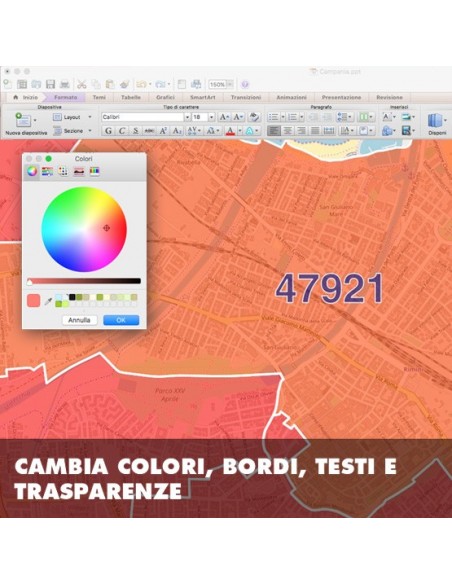Click the superscript A² button
Image resolution: width=452 pixels, height=584 pixels.
[x=163, y=131]
